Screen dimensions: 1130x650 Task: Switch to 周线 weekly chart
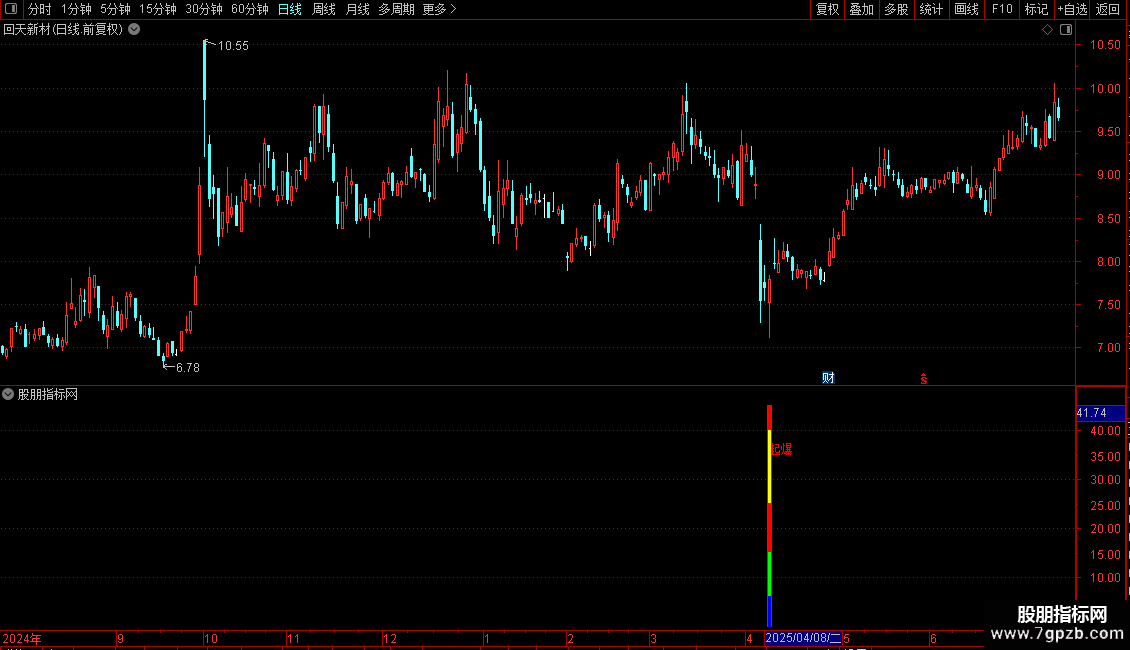point(324,9)
